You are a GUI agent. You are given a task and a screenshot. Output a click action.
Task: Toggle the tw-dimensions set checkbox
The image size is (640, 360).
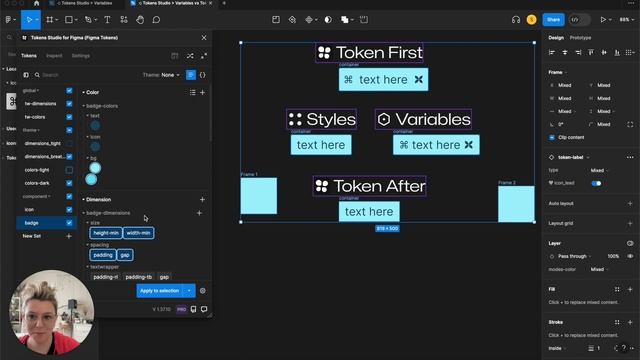69,104
